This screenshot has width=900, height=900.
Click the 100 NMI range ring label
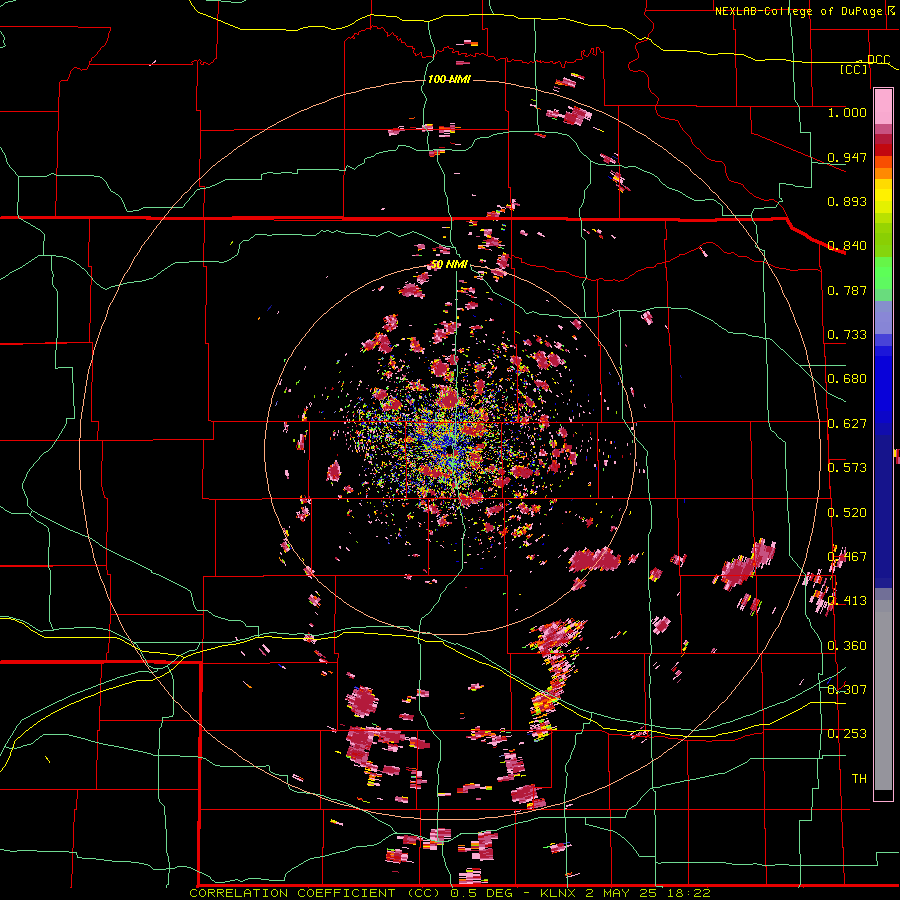point(449,79)
